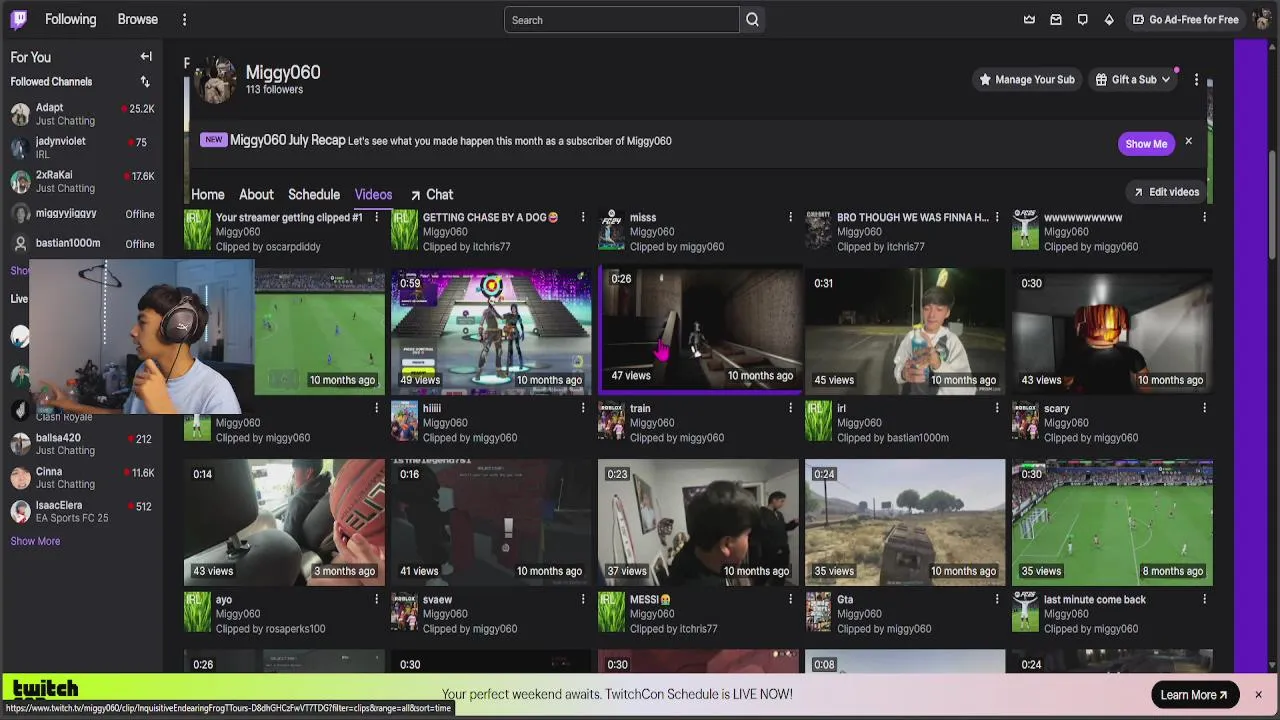The image size is (1280, 720).
Task: Play the ayo basketball clip thumbnail
Action: click(x=284, y=522)
